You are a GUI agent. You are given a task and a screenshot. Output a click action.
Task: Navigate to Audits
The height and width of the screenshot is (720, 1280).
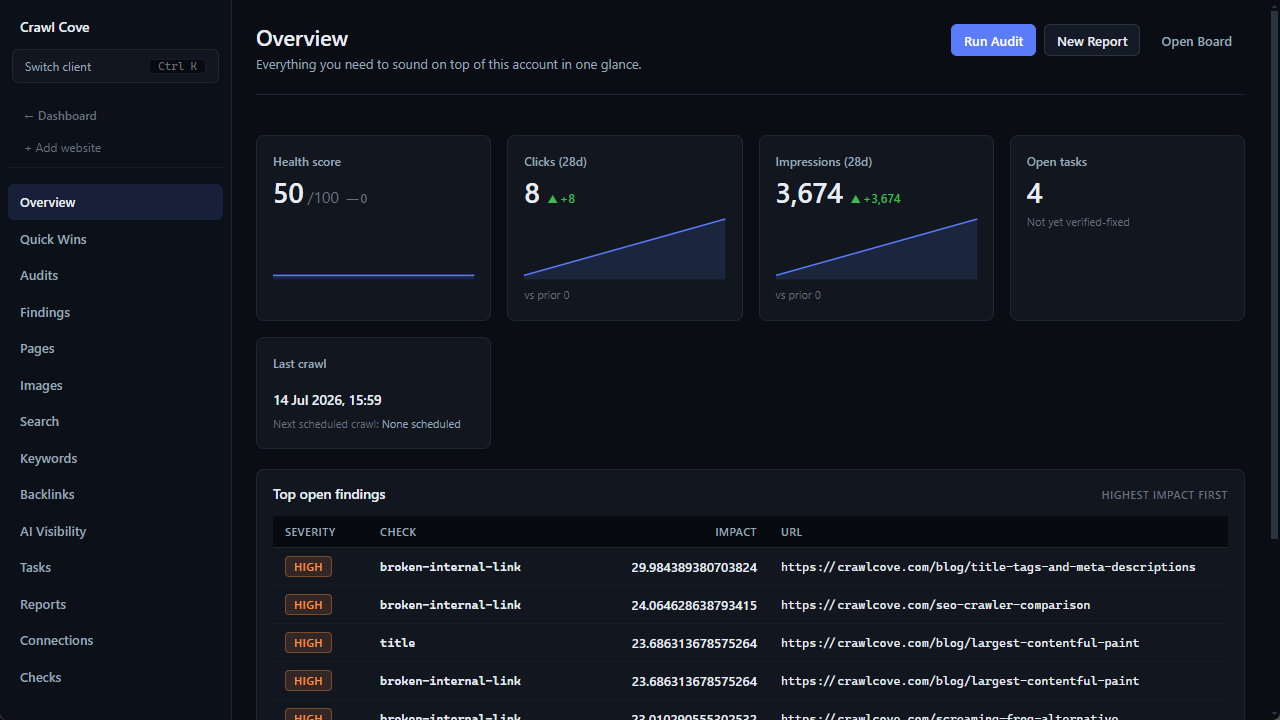click(x=115, y=275)
